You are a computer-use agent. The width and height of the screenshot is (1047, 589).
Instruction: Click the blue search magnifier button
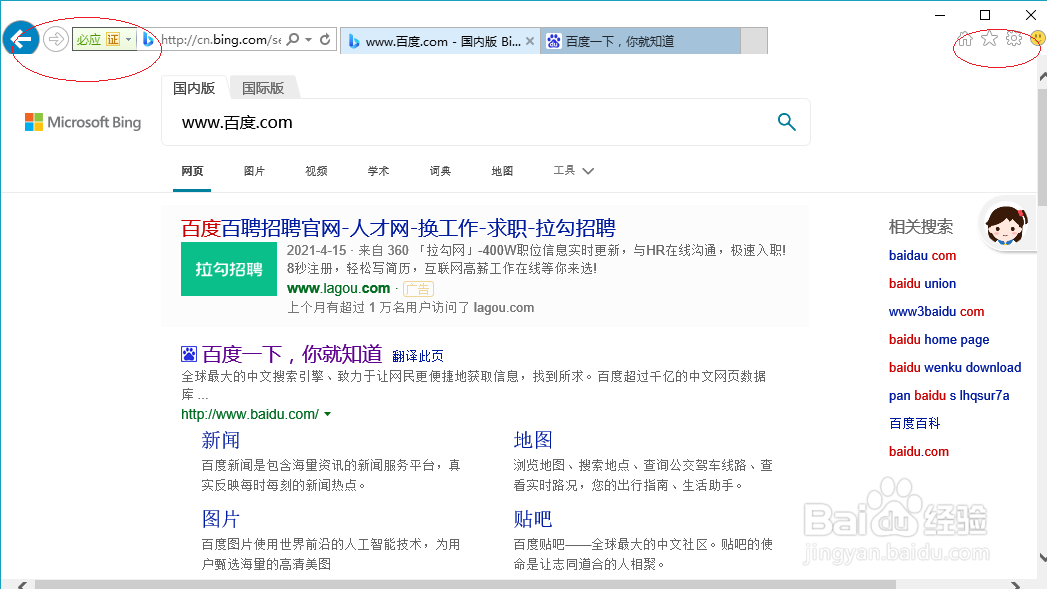(787, 122)
